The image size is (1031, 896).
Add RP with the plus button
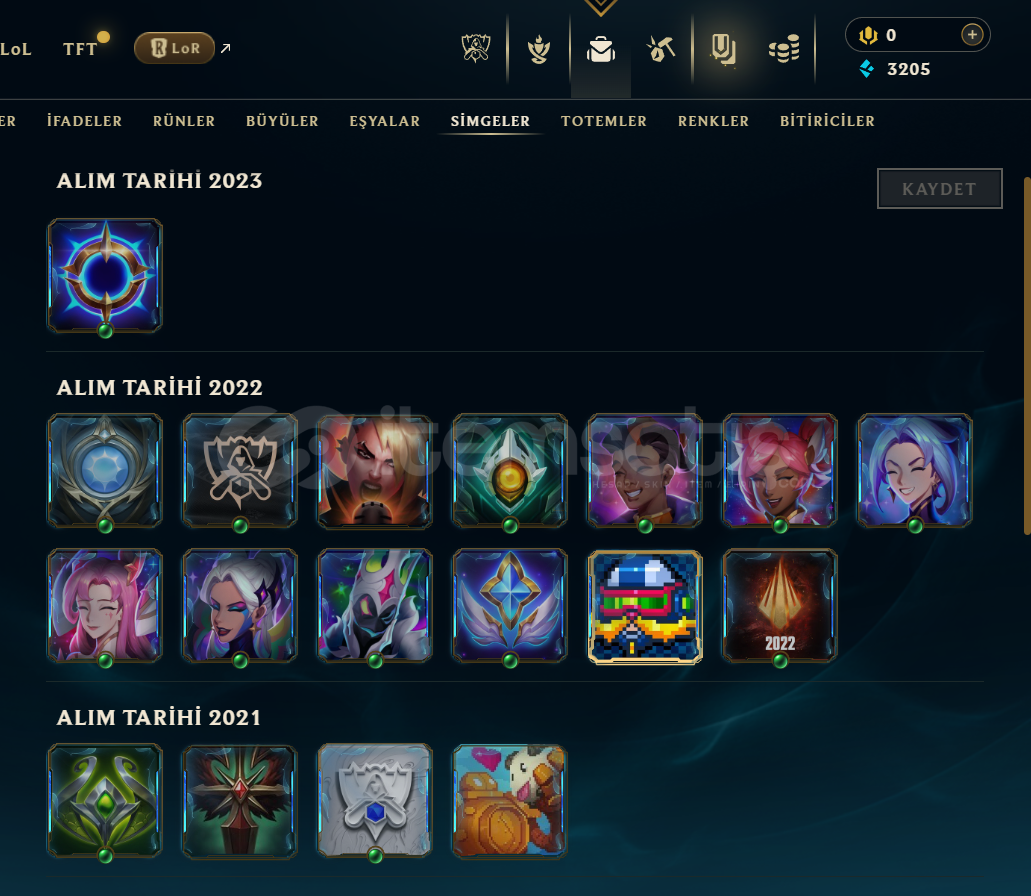(972, 34)
